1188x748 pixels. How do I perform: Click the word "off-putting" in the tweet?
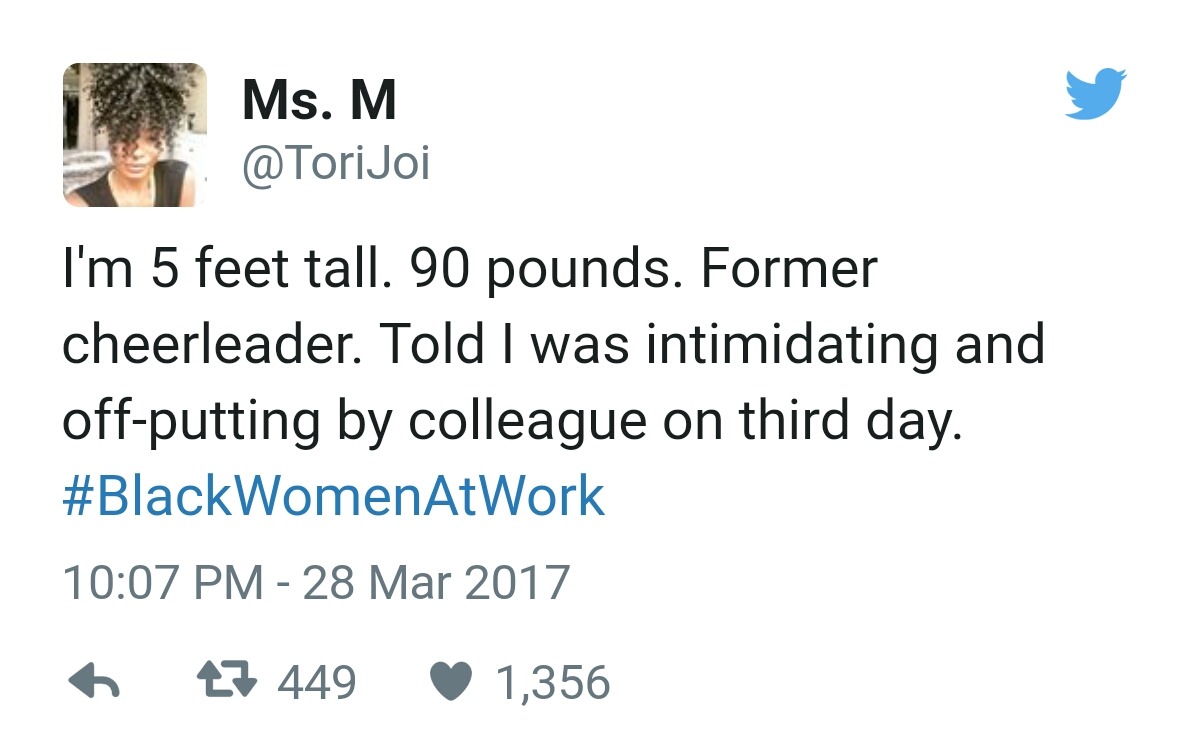click(x=192, y=421)
